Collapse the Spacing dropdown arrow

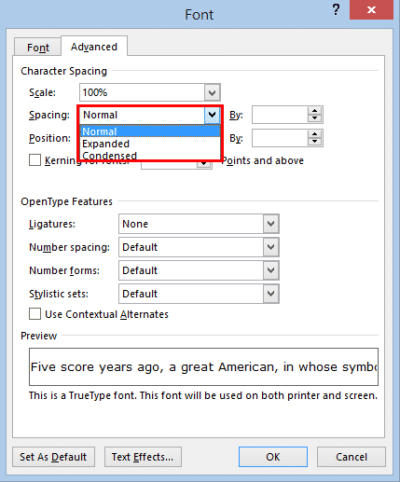click(x=212, y=115)
